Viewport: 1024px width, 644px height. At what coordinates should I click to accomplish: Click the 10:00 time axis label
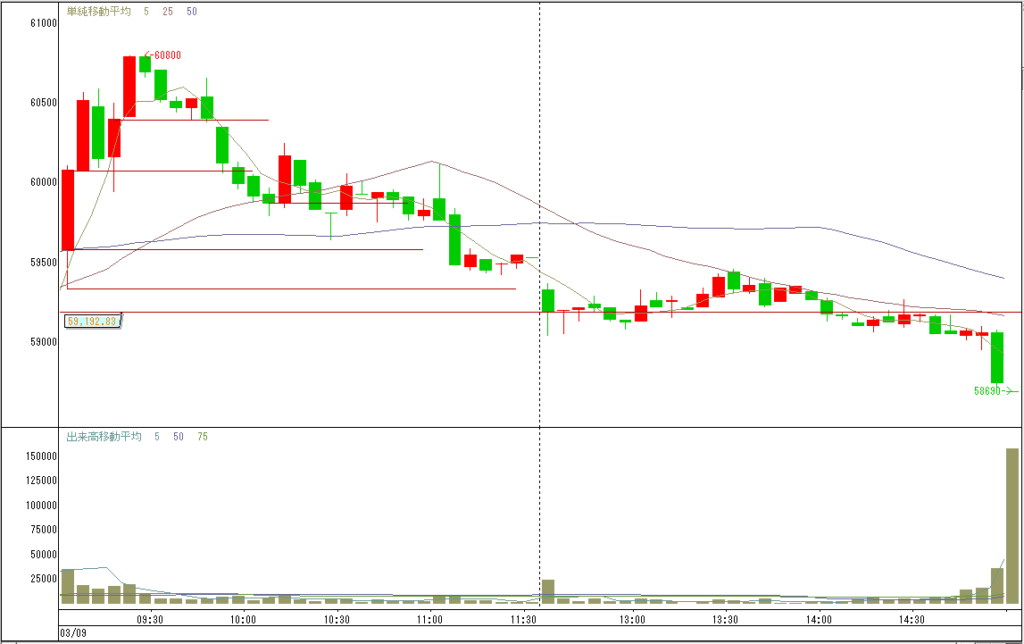243,619
